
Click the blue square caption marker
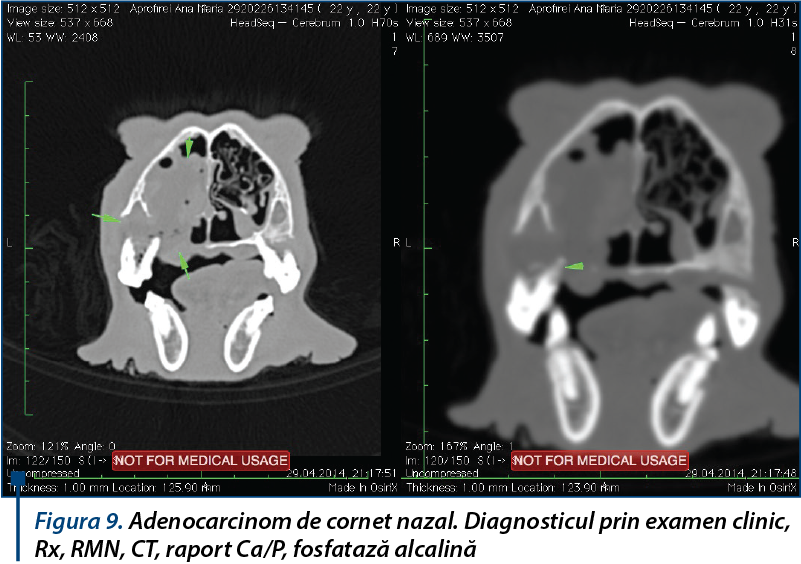(x=18, y=478)
